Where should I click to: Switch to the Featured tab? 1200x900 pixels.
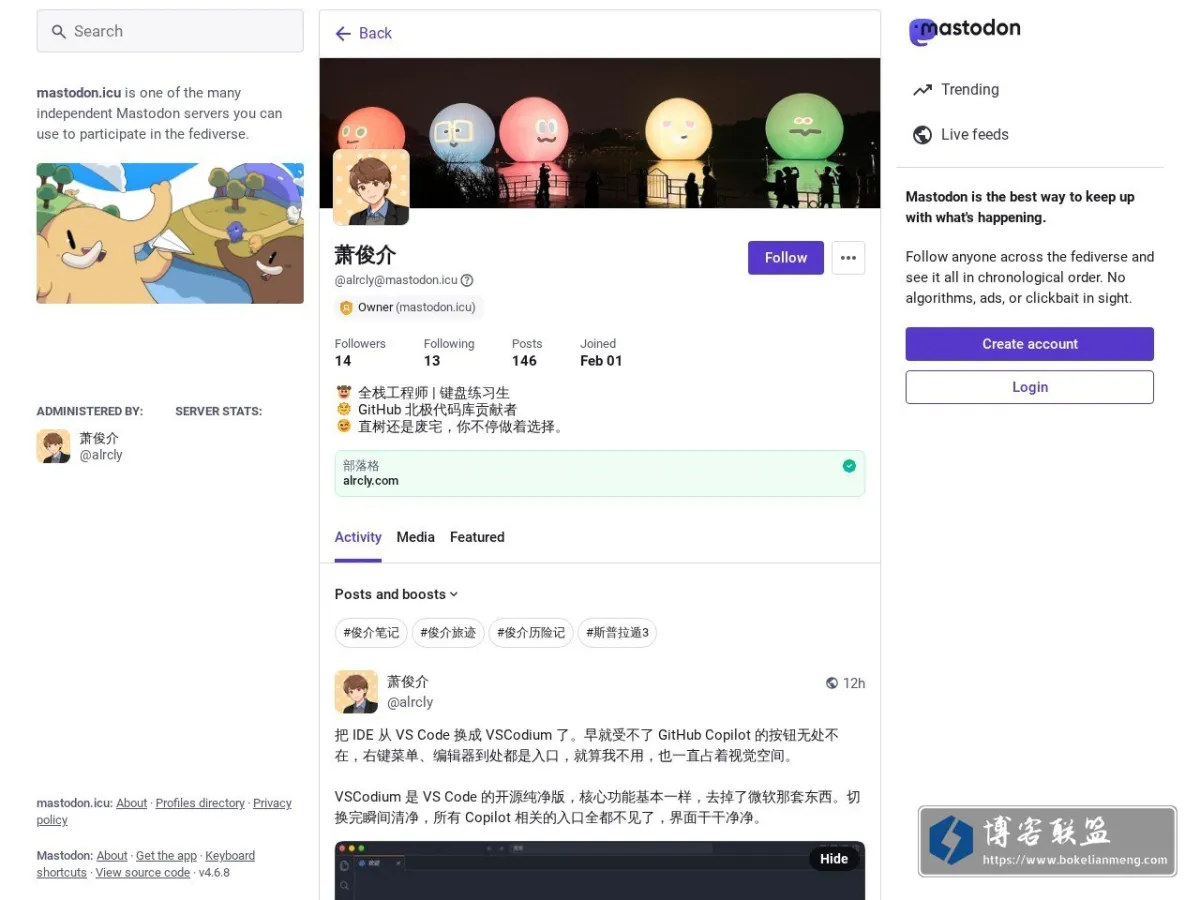(477, 537)
